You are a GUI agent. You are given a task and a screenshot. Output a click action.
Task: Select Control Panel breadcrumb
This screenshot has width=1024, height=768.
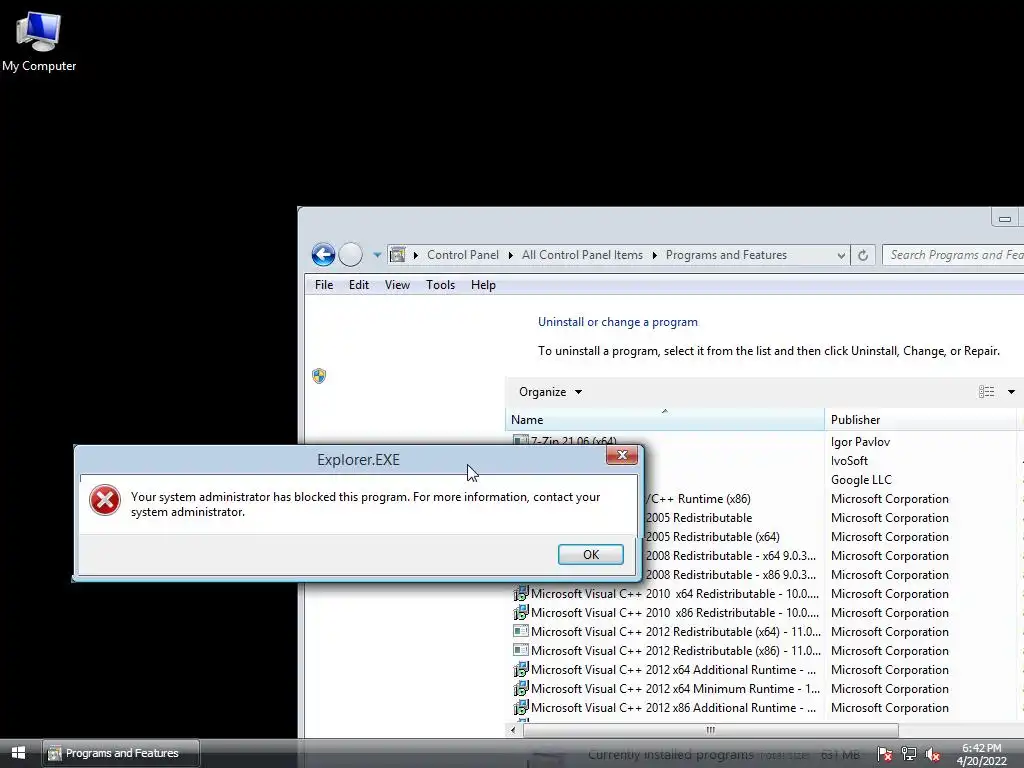point(462,255)
